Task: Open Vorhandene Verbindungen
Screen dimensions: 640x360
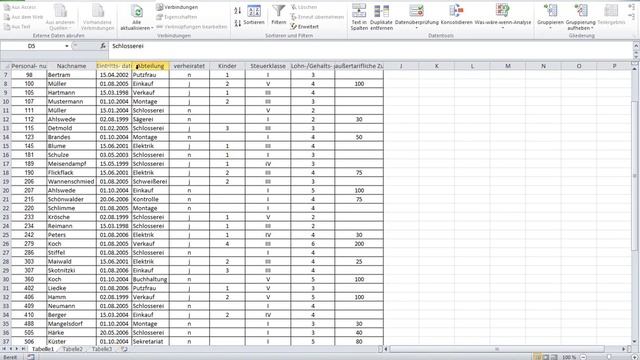Action: click(98, 17)
